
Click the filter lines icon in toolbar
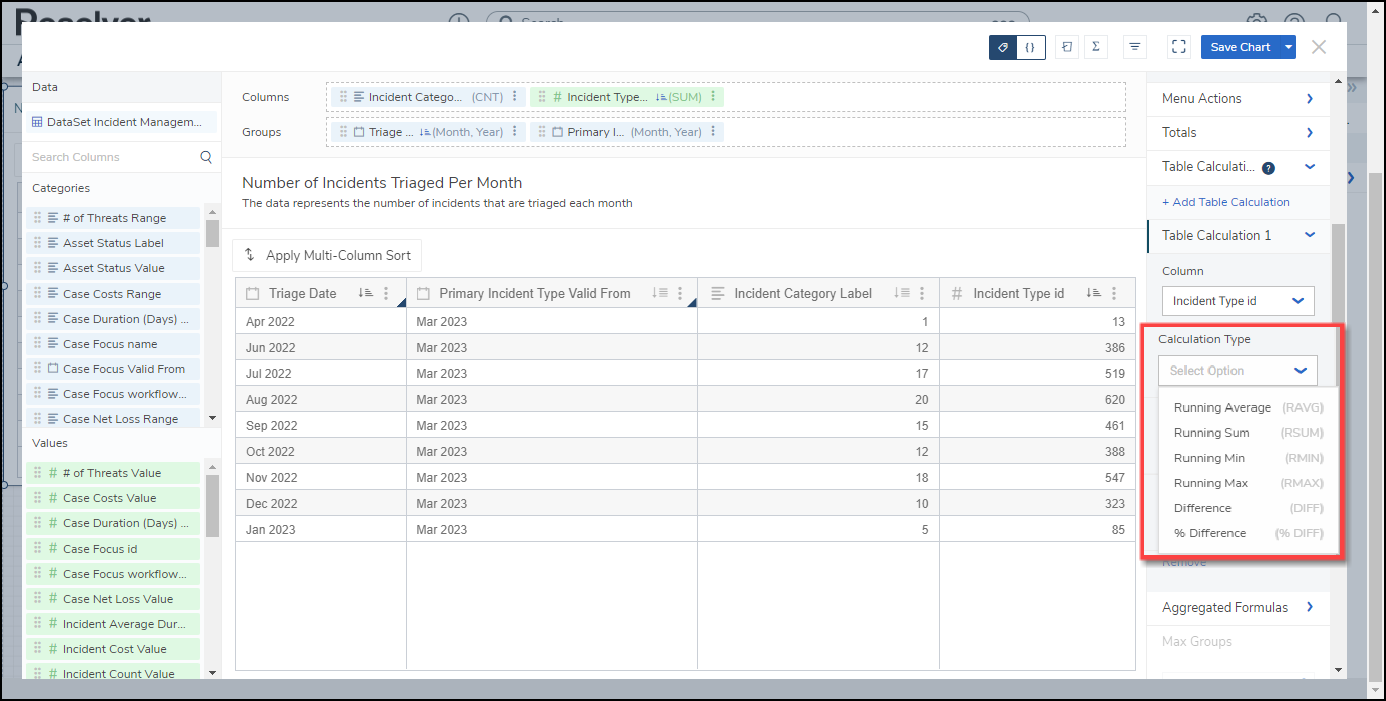(x=1135, y=47)
